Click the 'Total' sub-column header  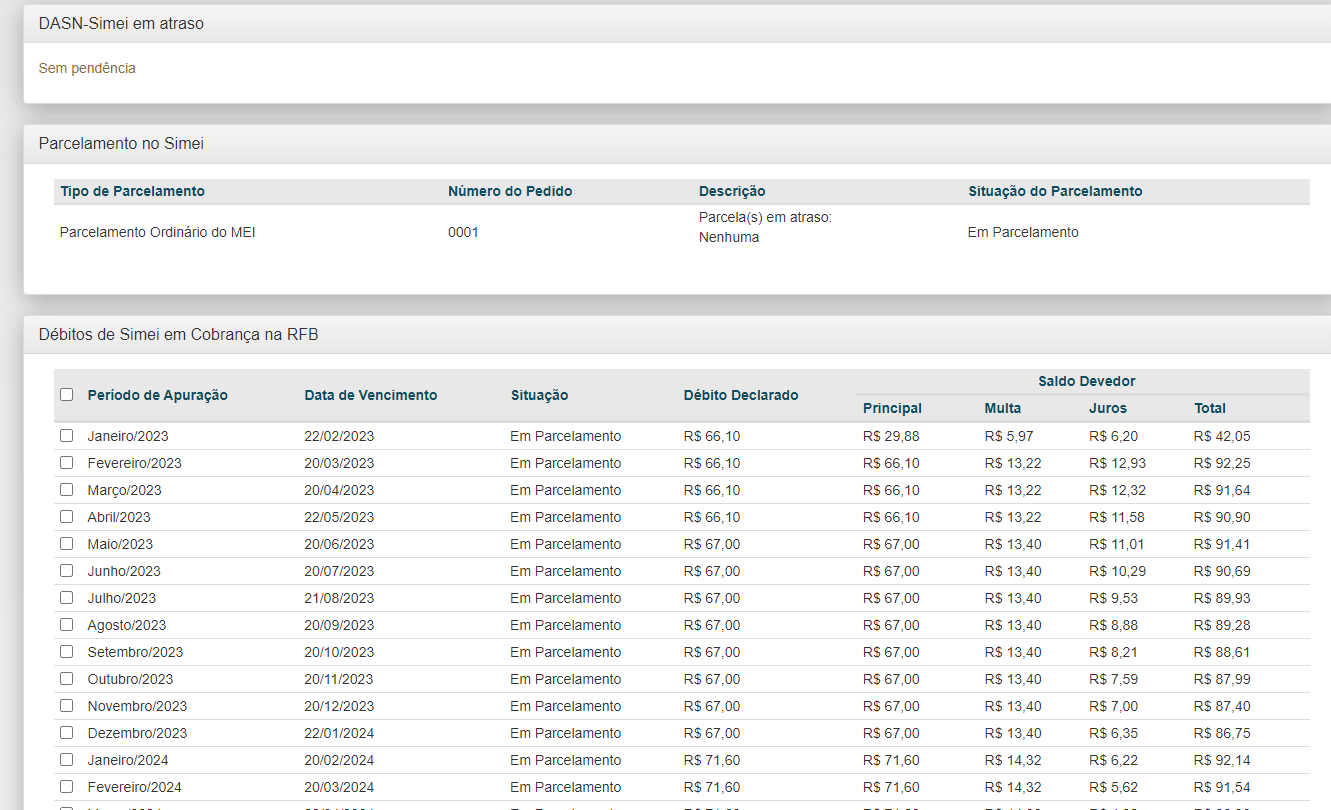click(x=1210, y=408)
